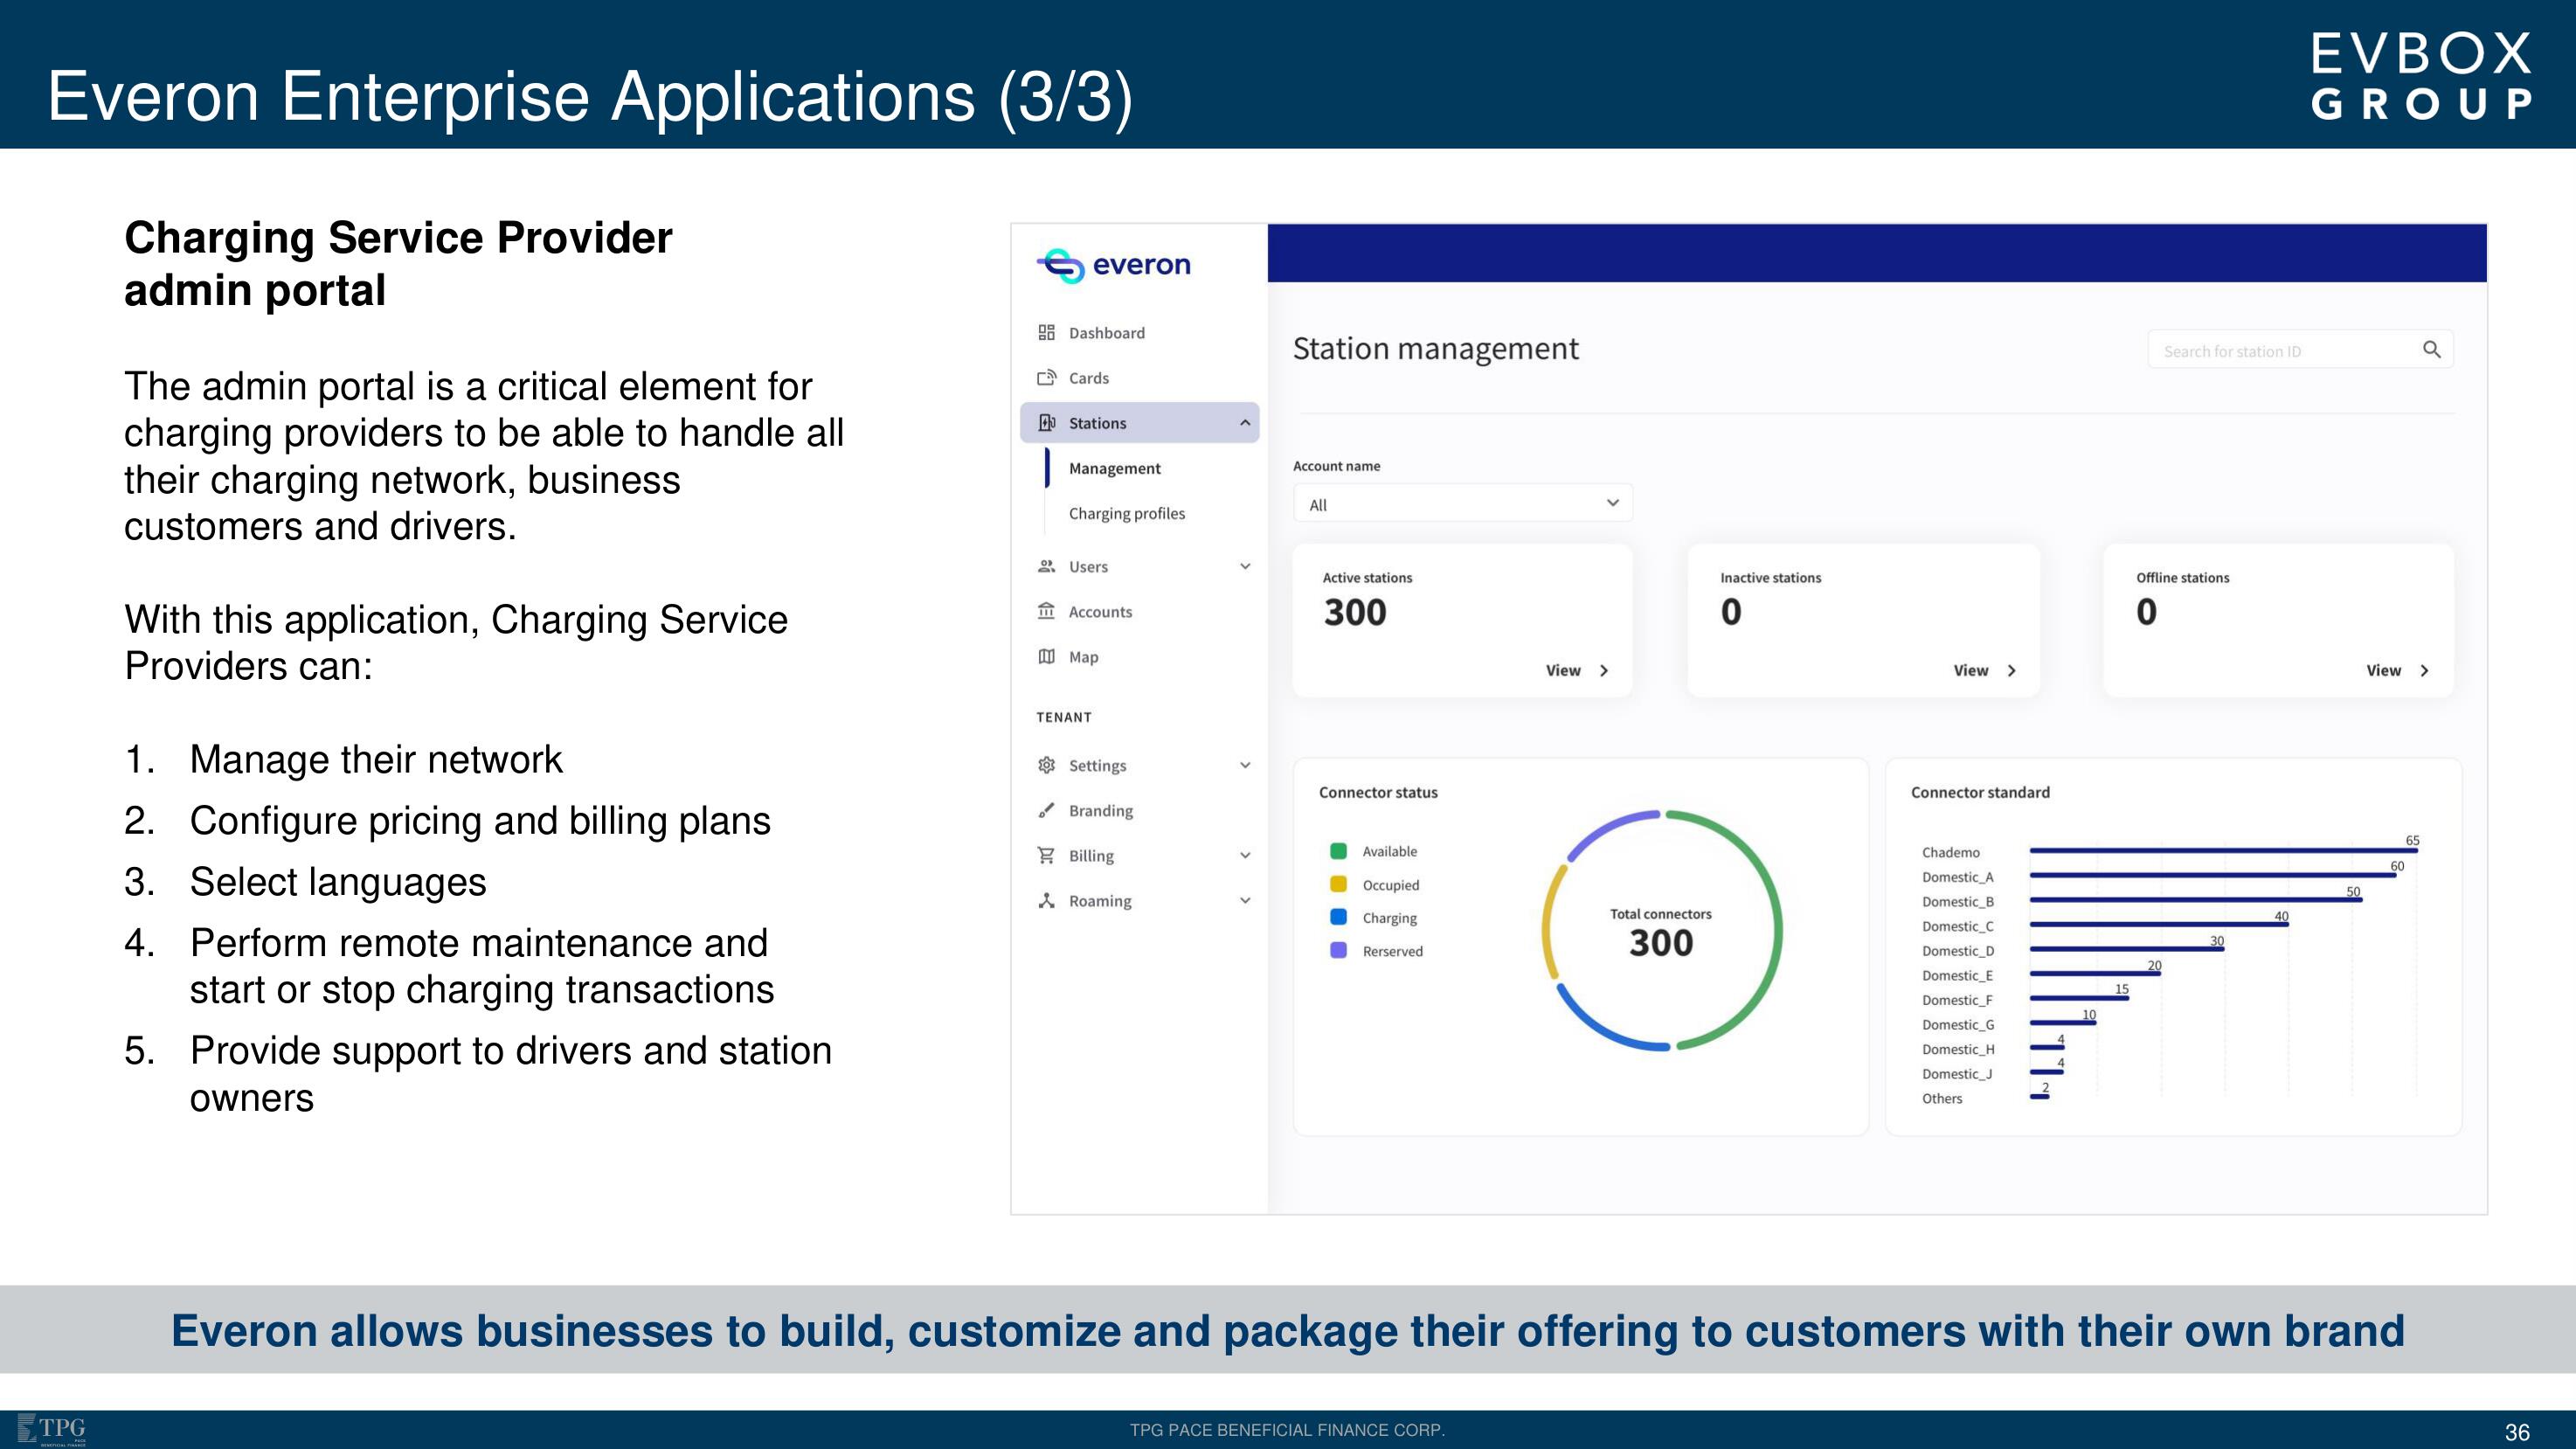
Task: Click the Station management heading
Action: (x=1435, y=348)
